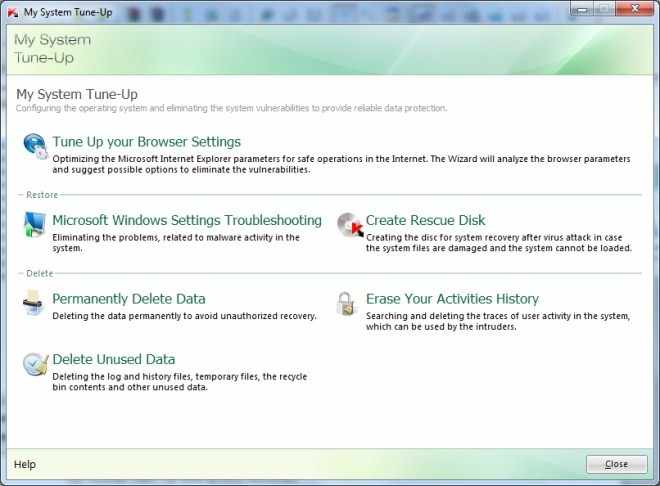Open Delete Unused Data
The image size is (660, 486).
click(x=114, y=360)
